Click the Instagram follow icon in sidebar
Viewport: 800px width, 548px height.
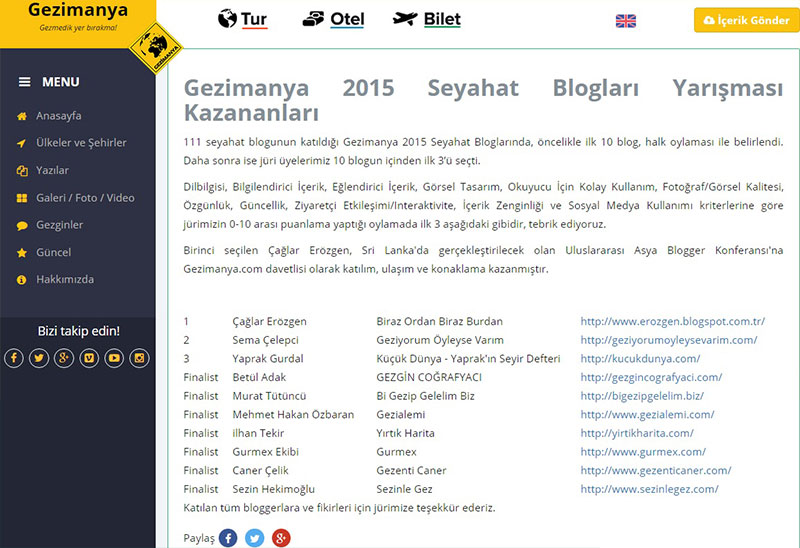[139, 358]
